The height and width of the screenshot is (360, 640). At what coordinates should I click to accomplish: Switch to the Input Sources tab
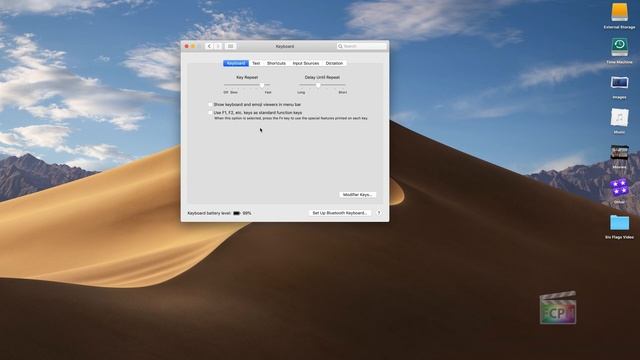306,63
